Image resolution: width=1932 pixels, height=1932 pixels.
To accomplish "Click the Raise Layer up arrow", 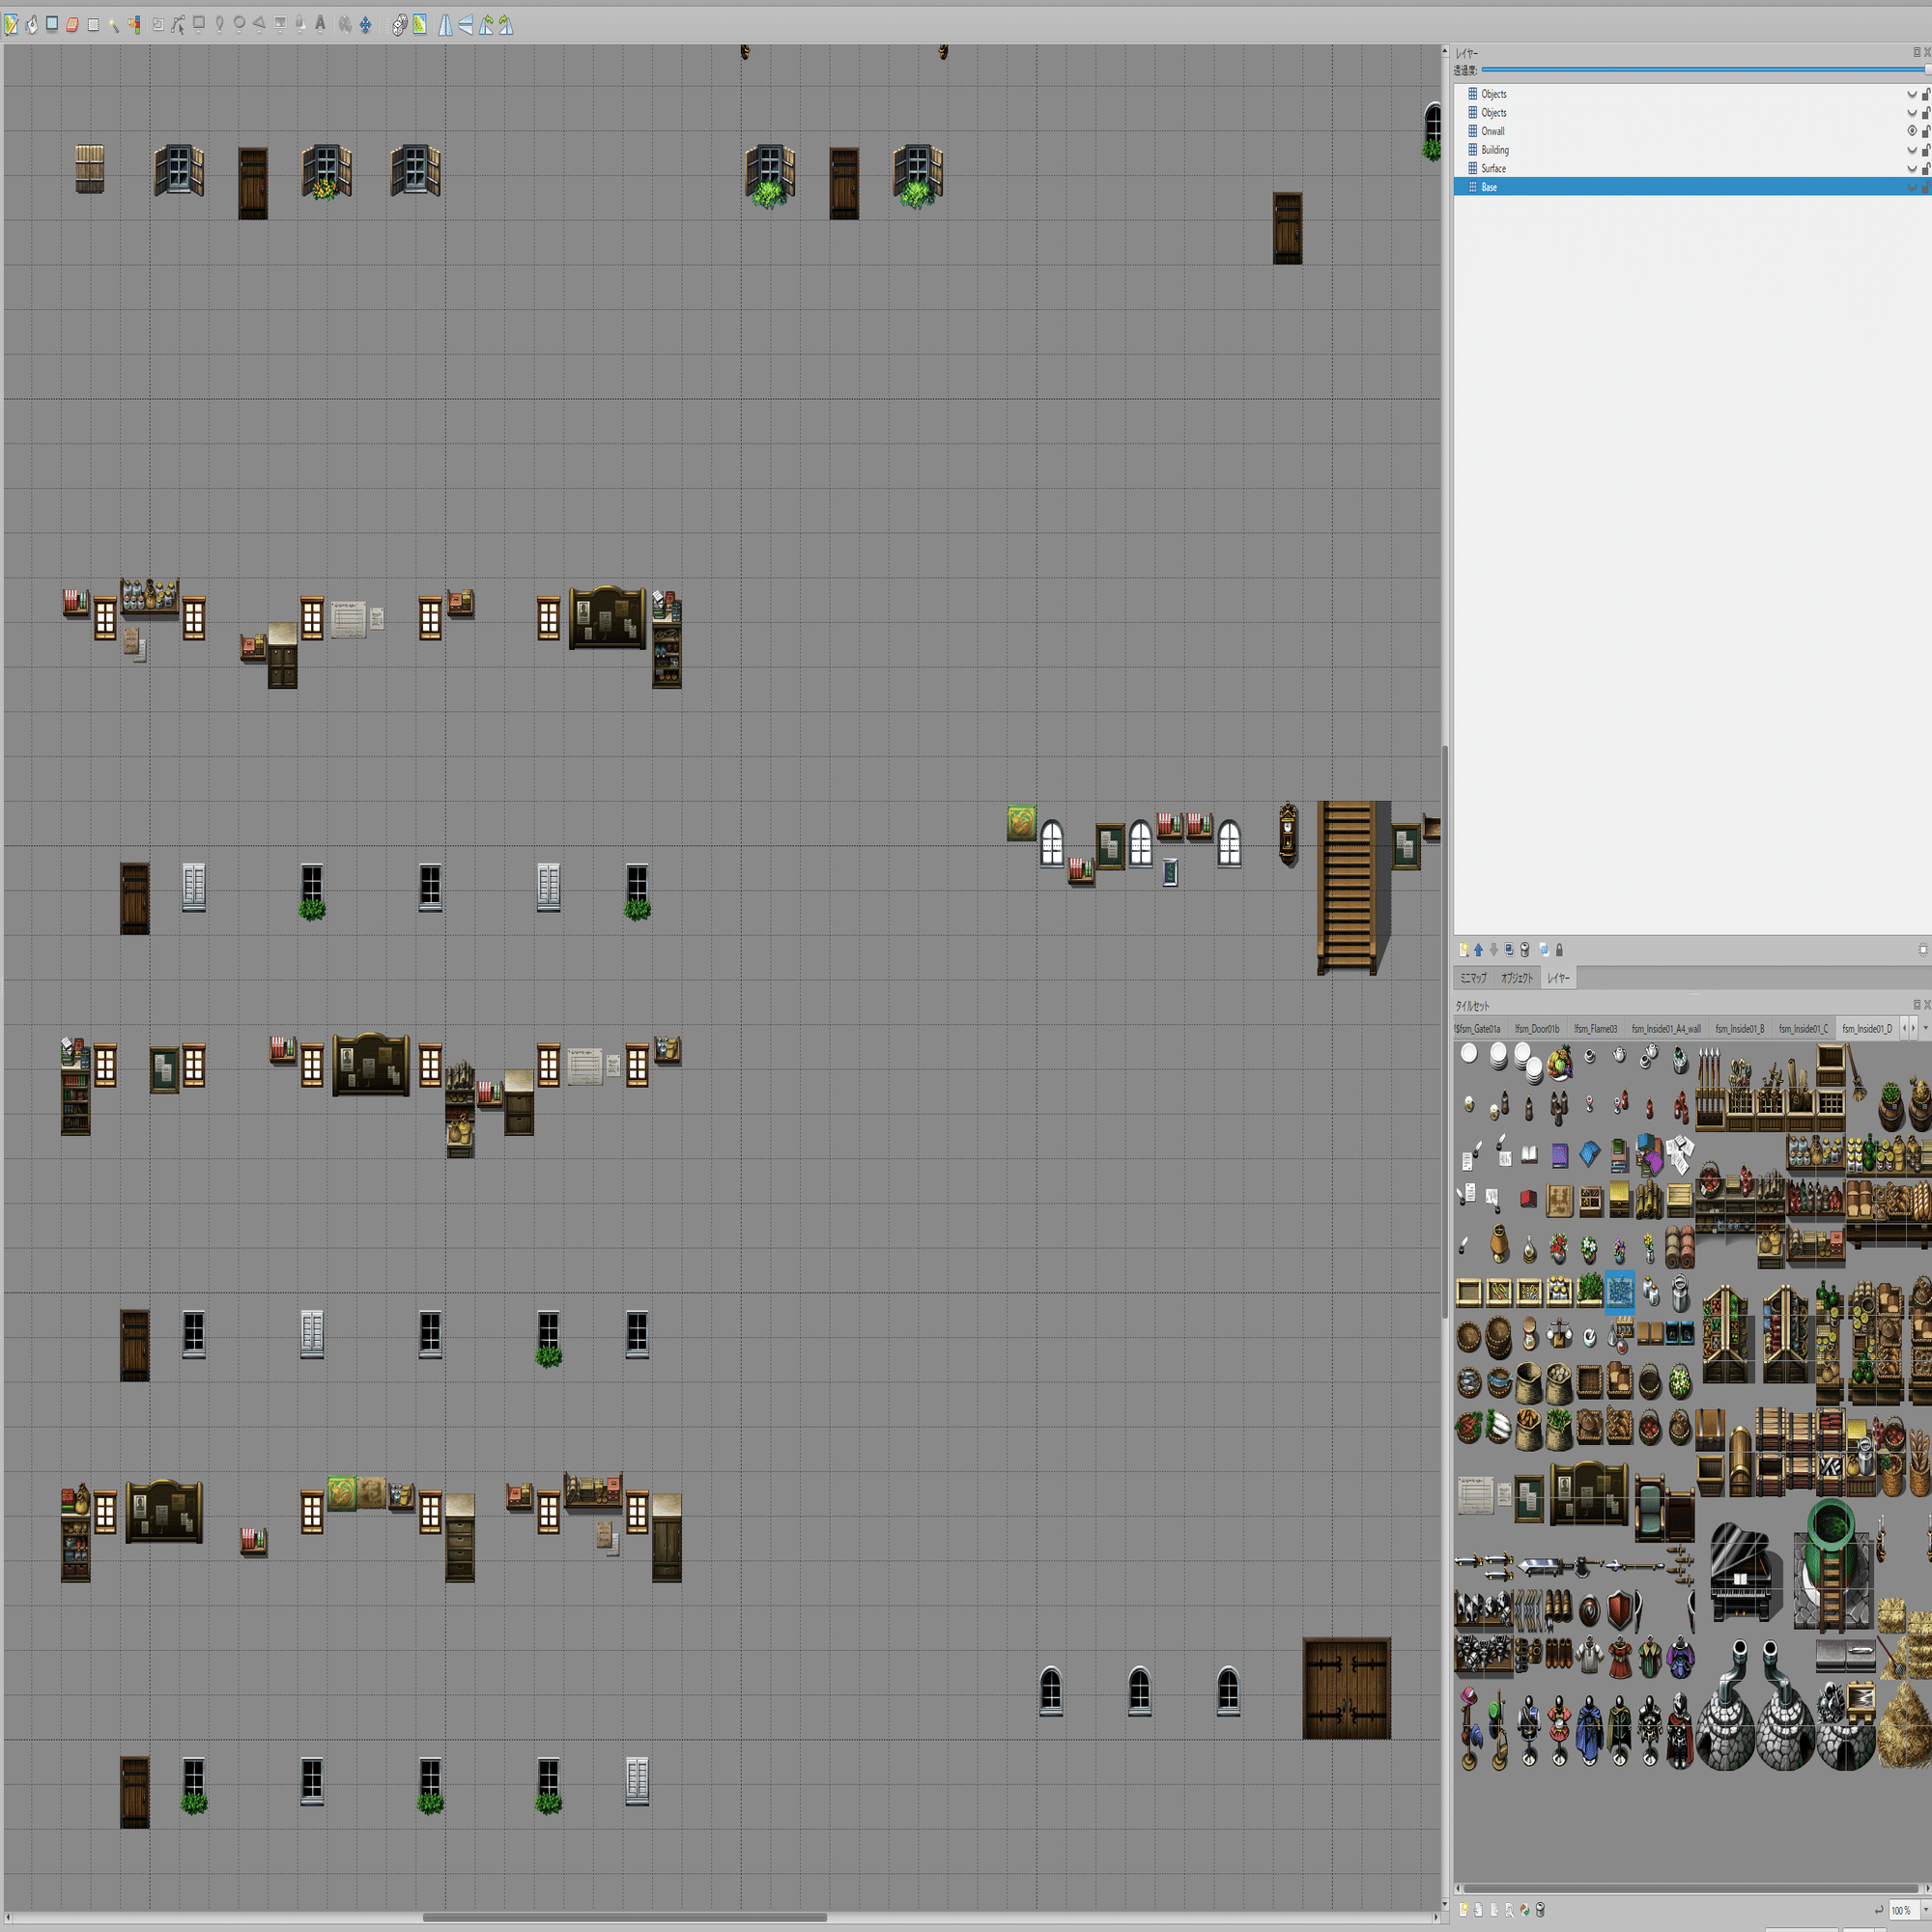I will pos(1478,949).
